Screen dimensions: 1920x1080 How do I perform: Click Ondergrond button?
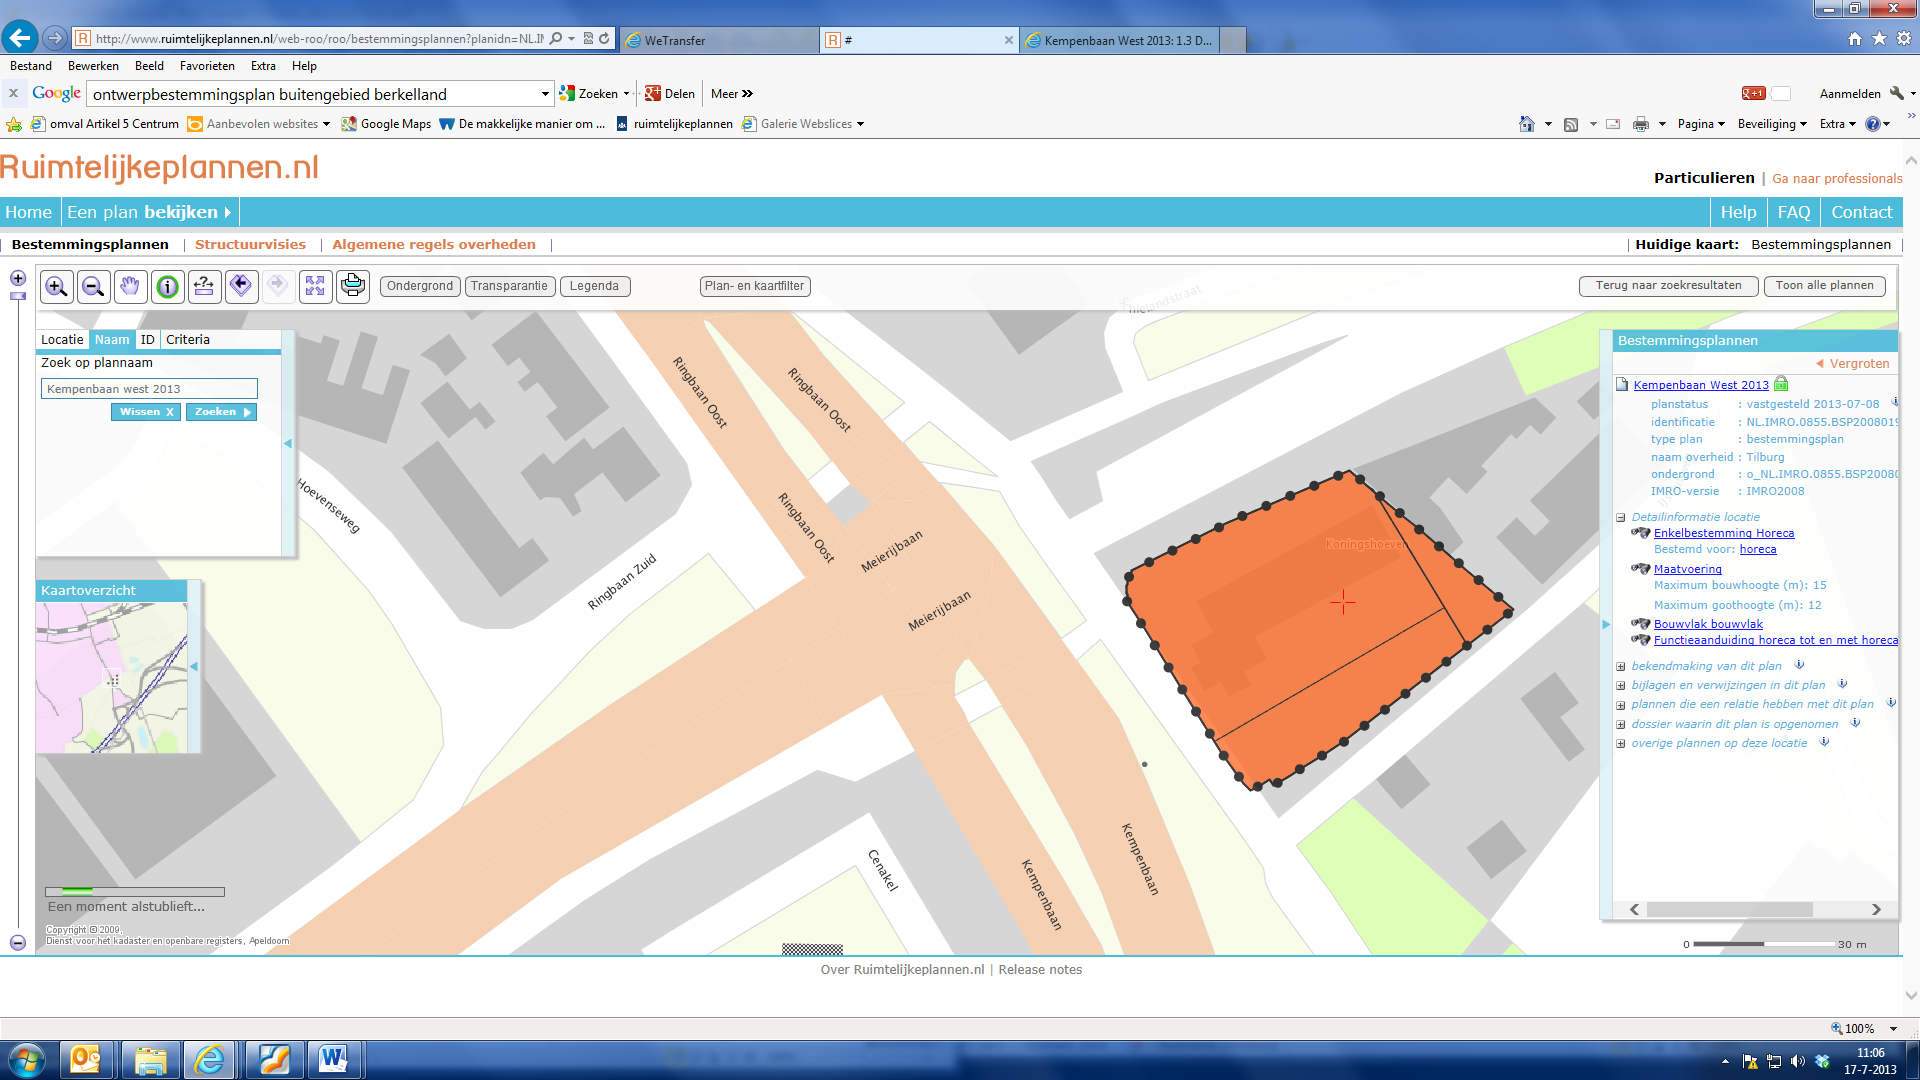420,286
